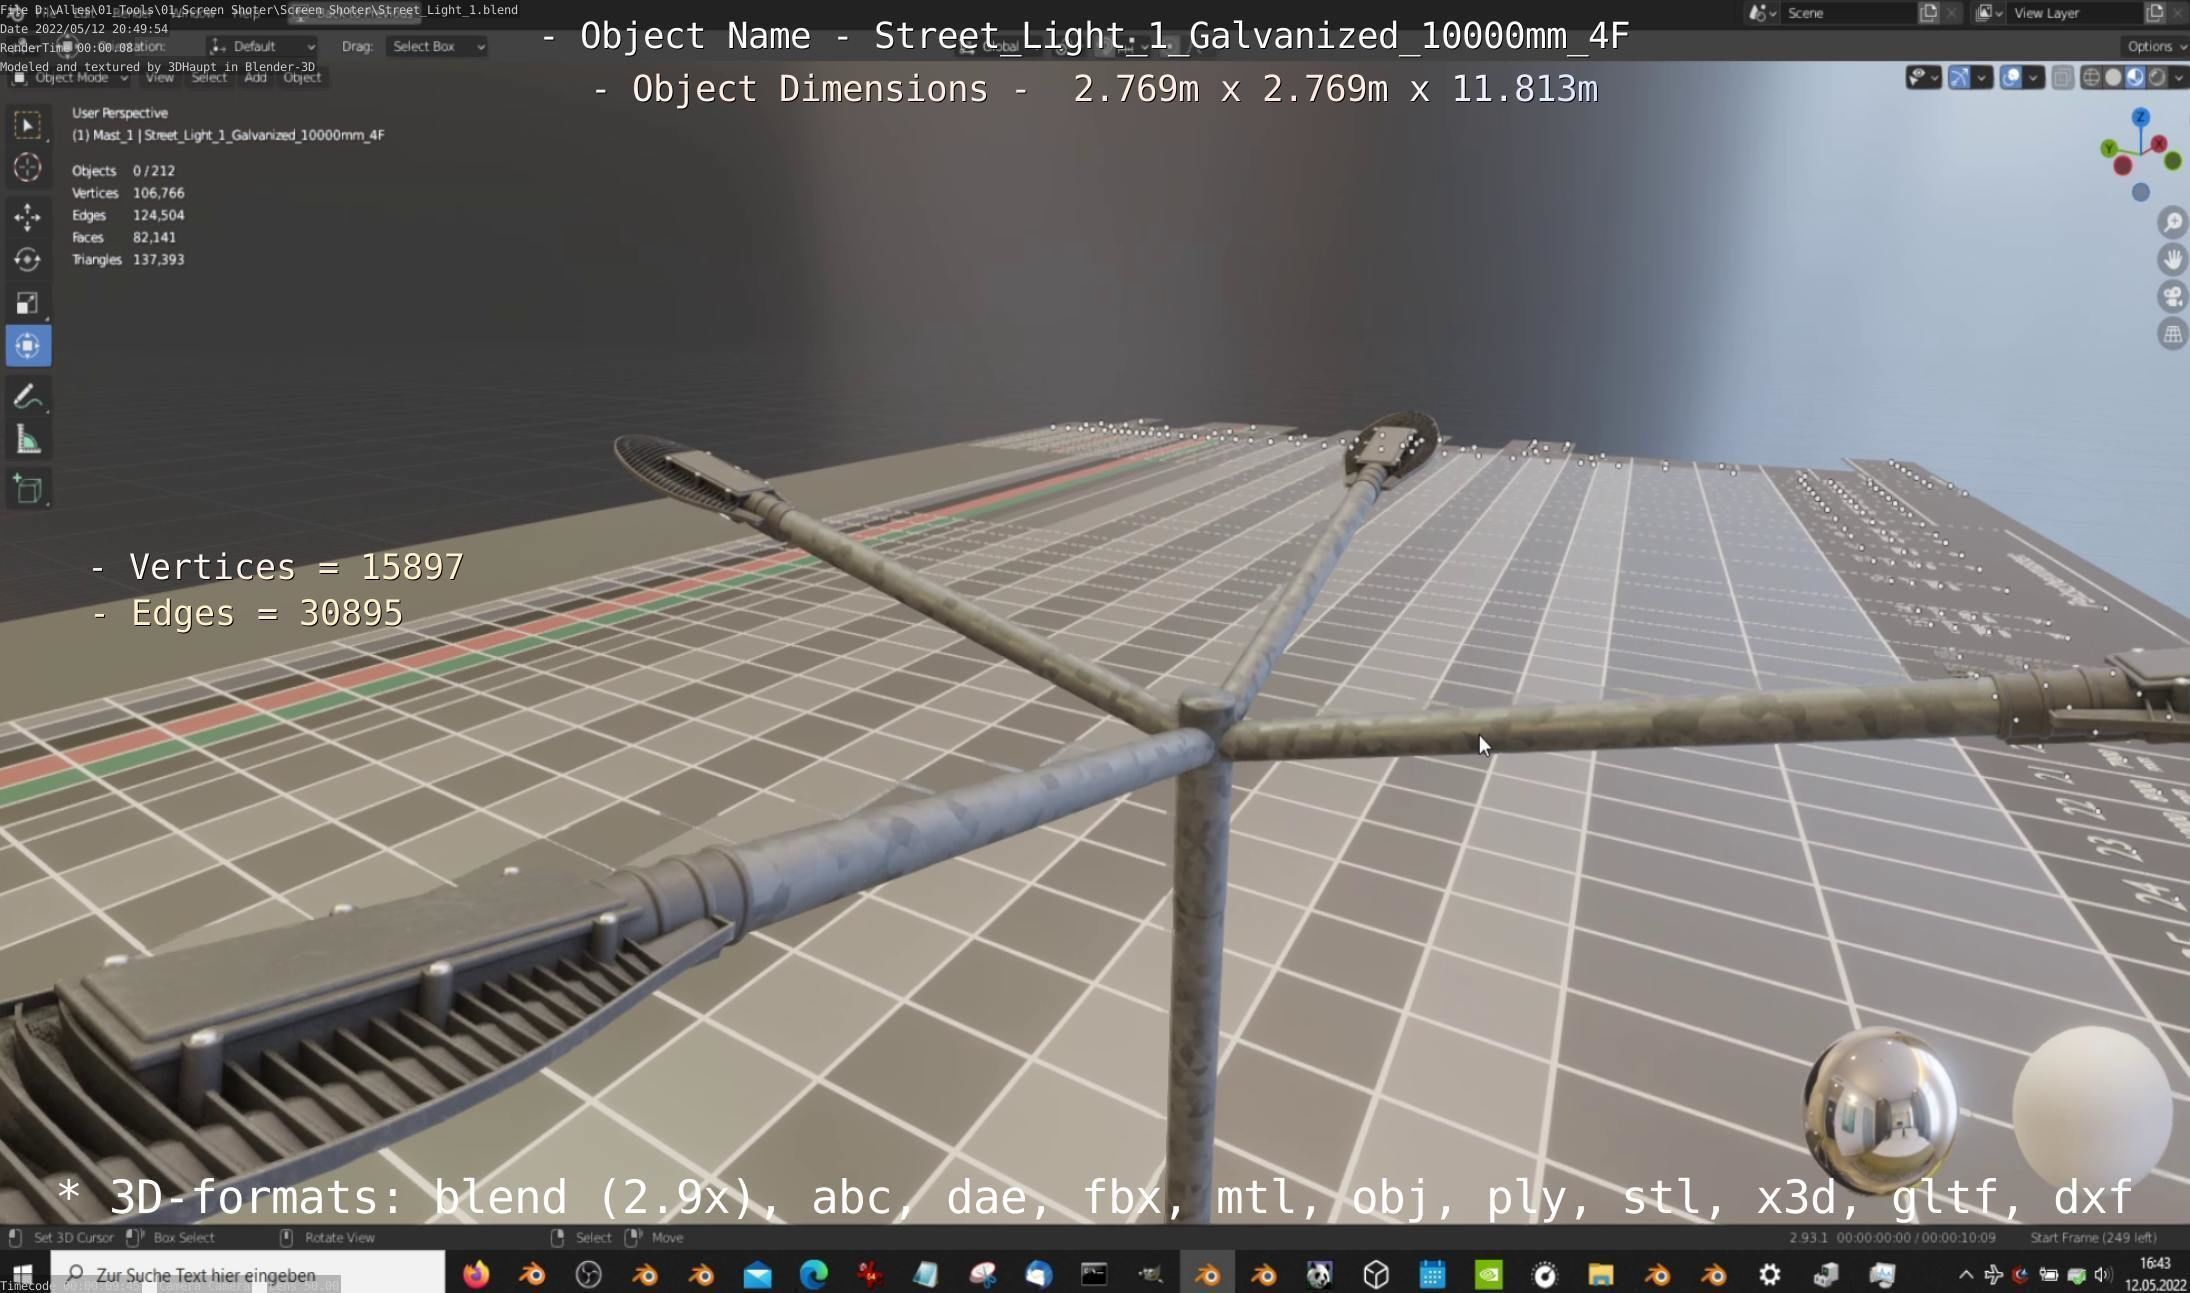Select the Select Box tool
The image size is (2190, 1293).
[x=28, y=125]
